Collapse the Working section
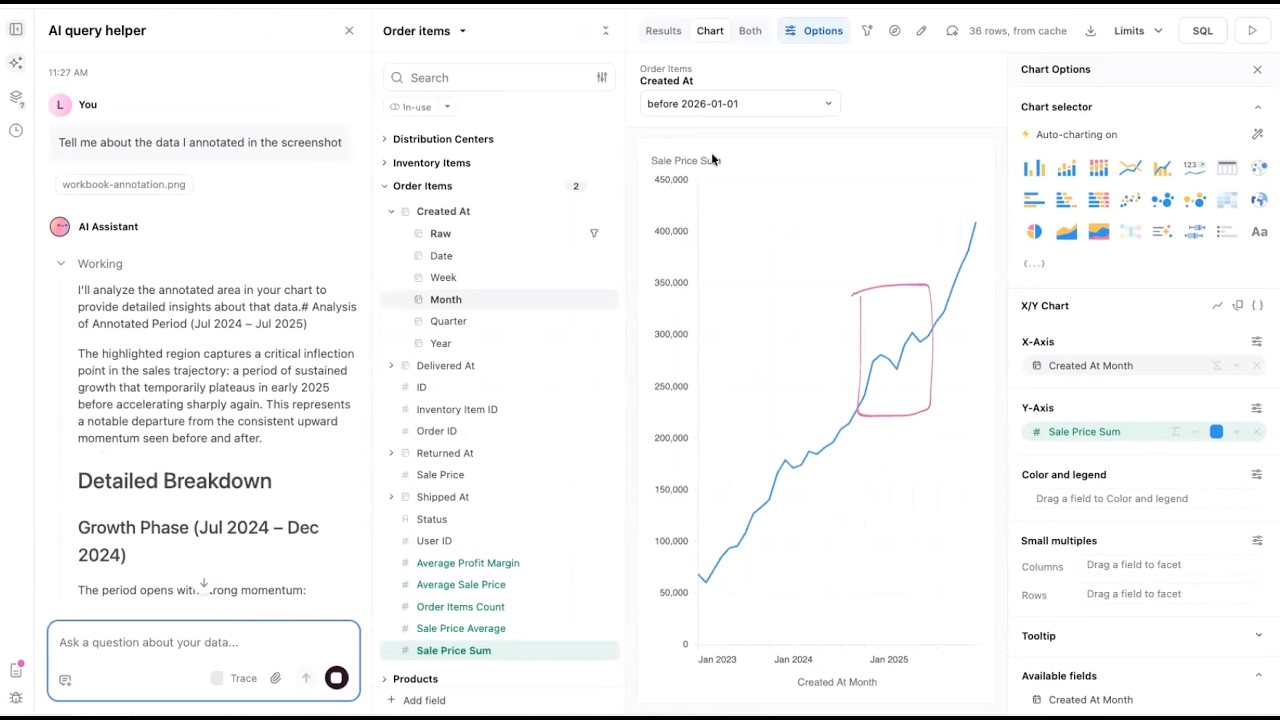 [61, 264]
